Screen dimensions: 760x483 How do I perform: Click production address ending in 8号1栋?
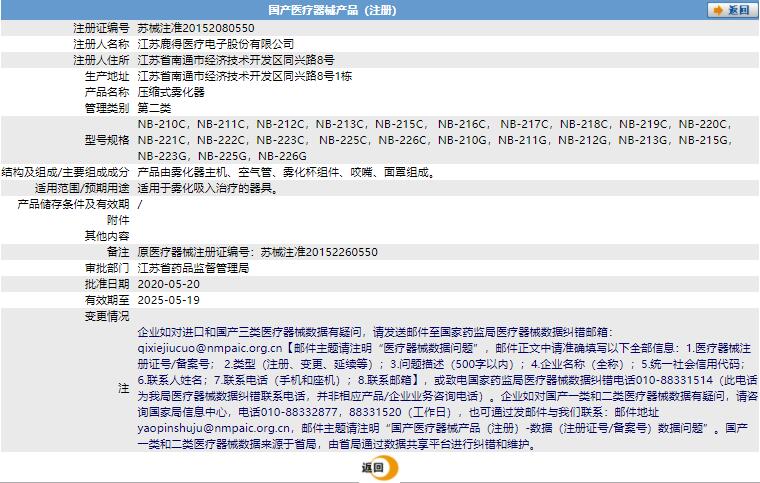coord(245,76)
